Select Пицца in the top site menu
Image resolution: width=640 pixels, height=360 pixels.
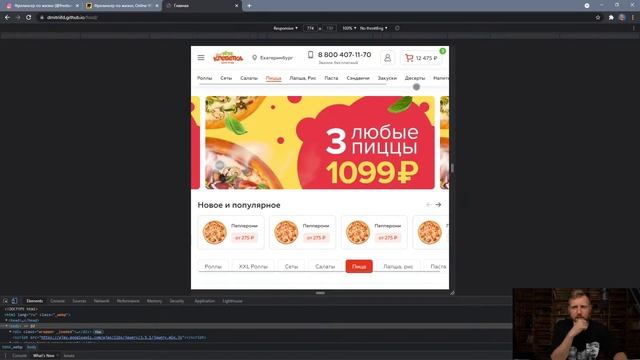pyautogui.click(x=273, y=78)
